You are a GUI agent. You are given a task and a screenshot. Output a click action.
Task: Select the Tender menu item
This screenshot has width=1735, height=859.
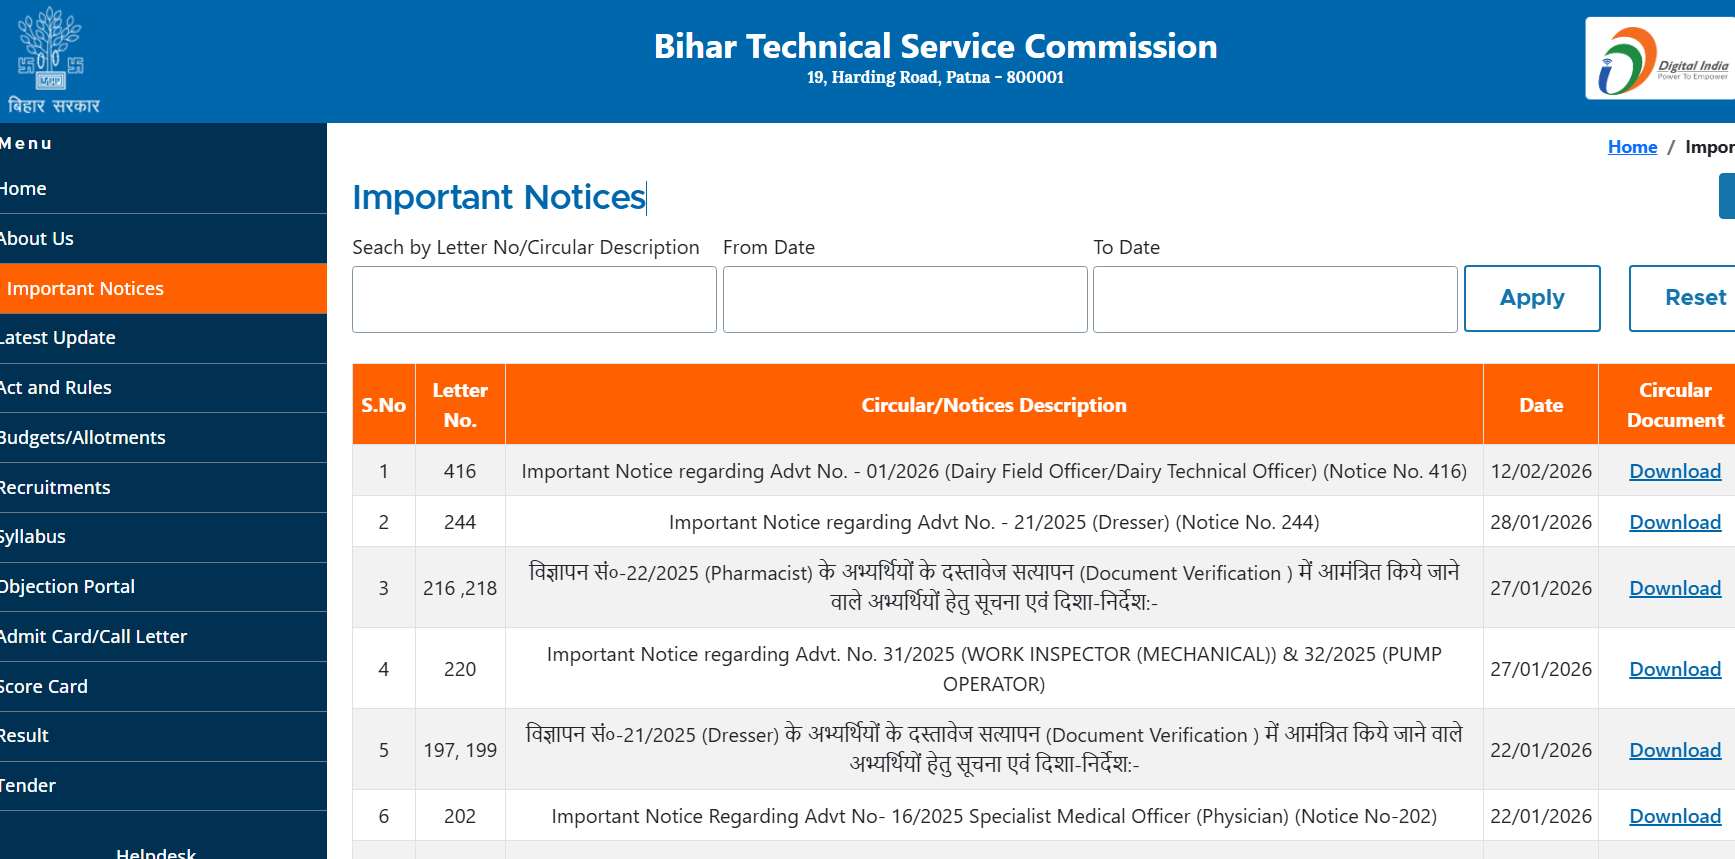[29, 786]
